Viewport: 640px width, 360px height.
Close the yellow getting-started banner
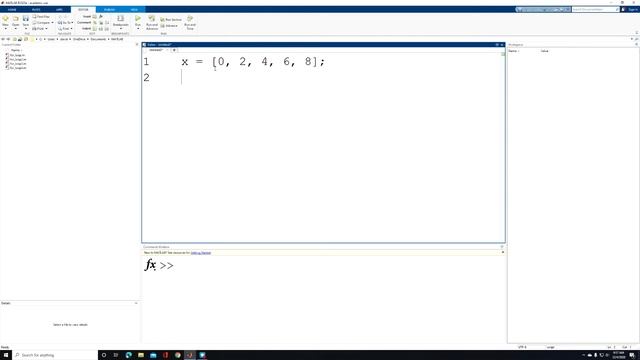coord(502,253)
